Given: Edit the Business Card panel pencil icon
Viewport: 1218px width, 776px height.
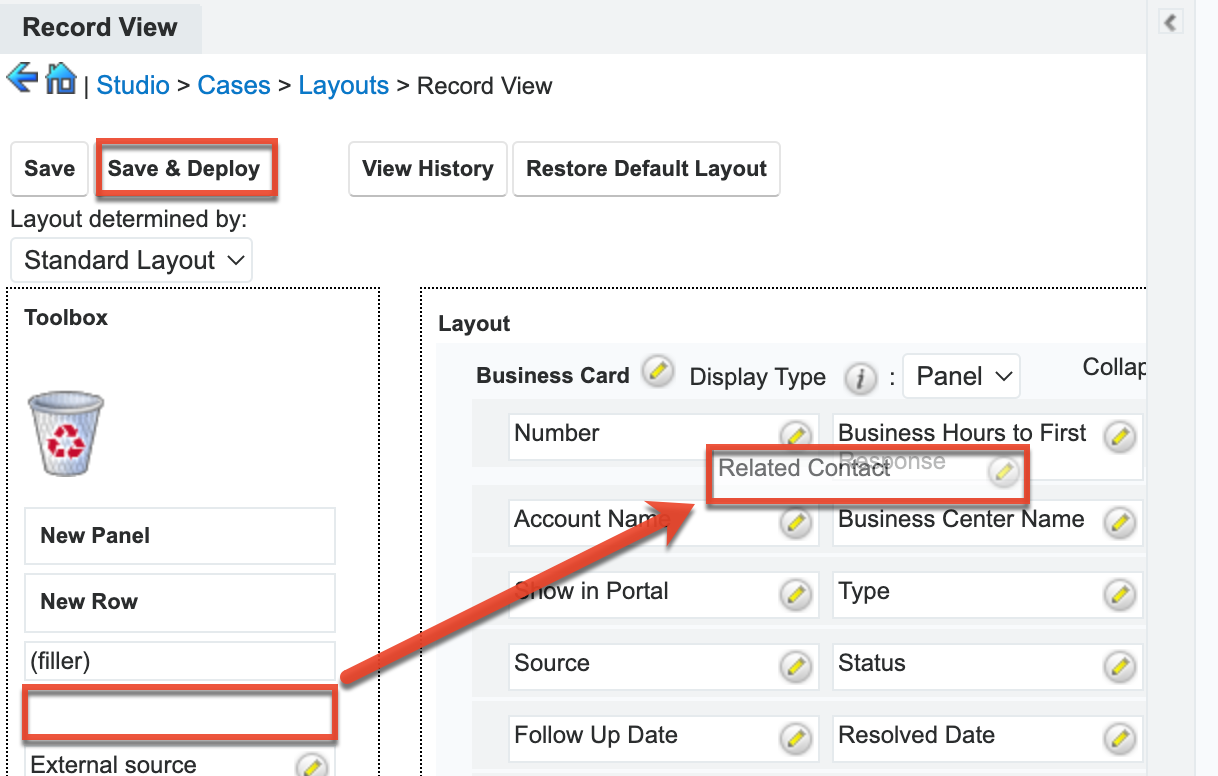Looking at the screenshot, I should 657,371.
